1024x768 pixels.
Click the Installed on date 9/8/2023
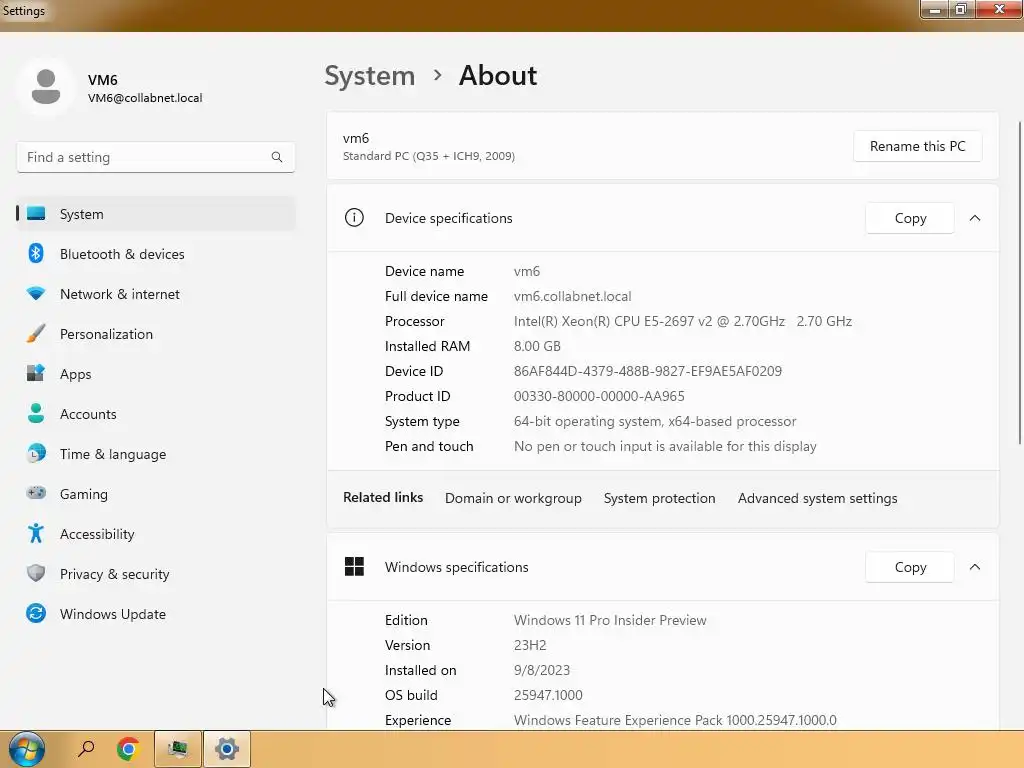click(541, 670)
